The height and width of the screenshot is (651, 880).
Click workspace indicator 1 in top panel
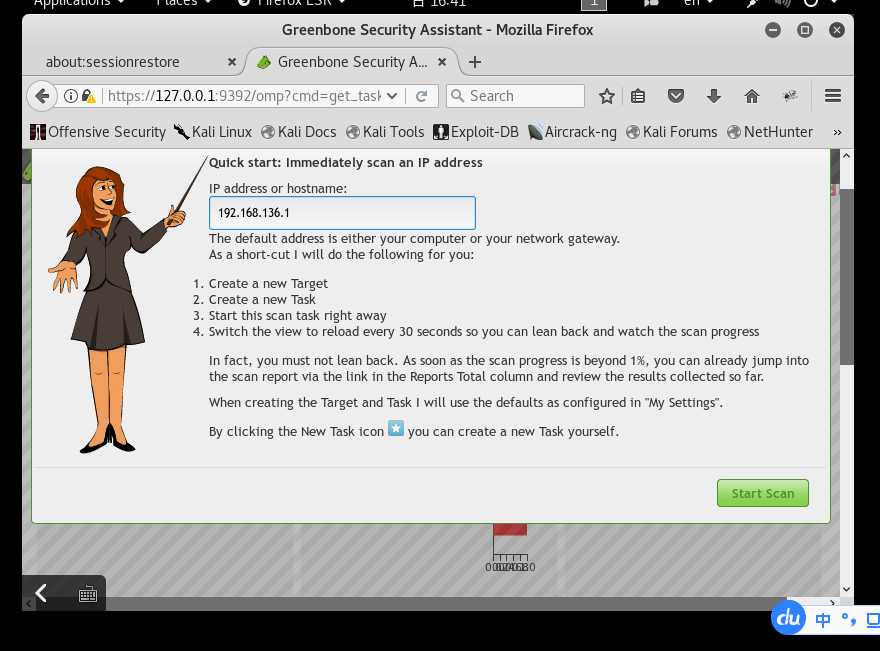point(594,4)
